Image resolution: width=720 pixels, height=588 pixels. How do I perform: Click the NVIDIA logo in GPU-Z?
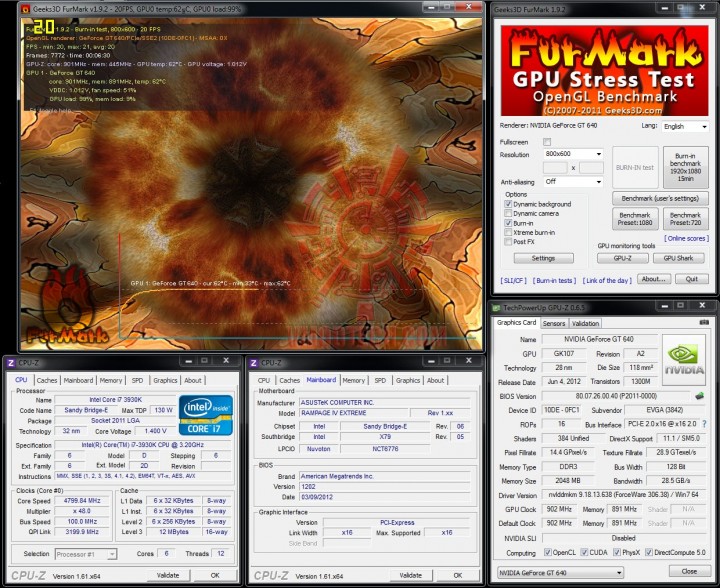click(x=684, y=360)
